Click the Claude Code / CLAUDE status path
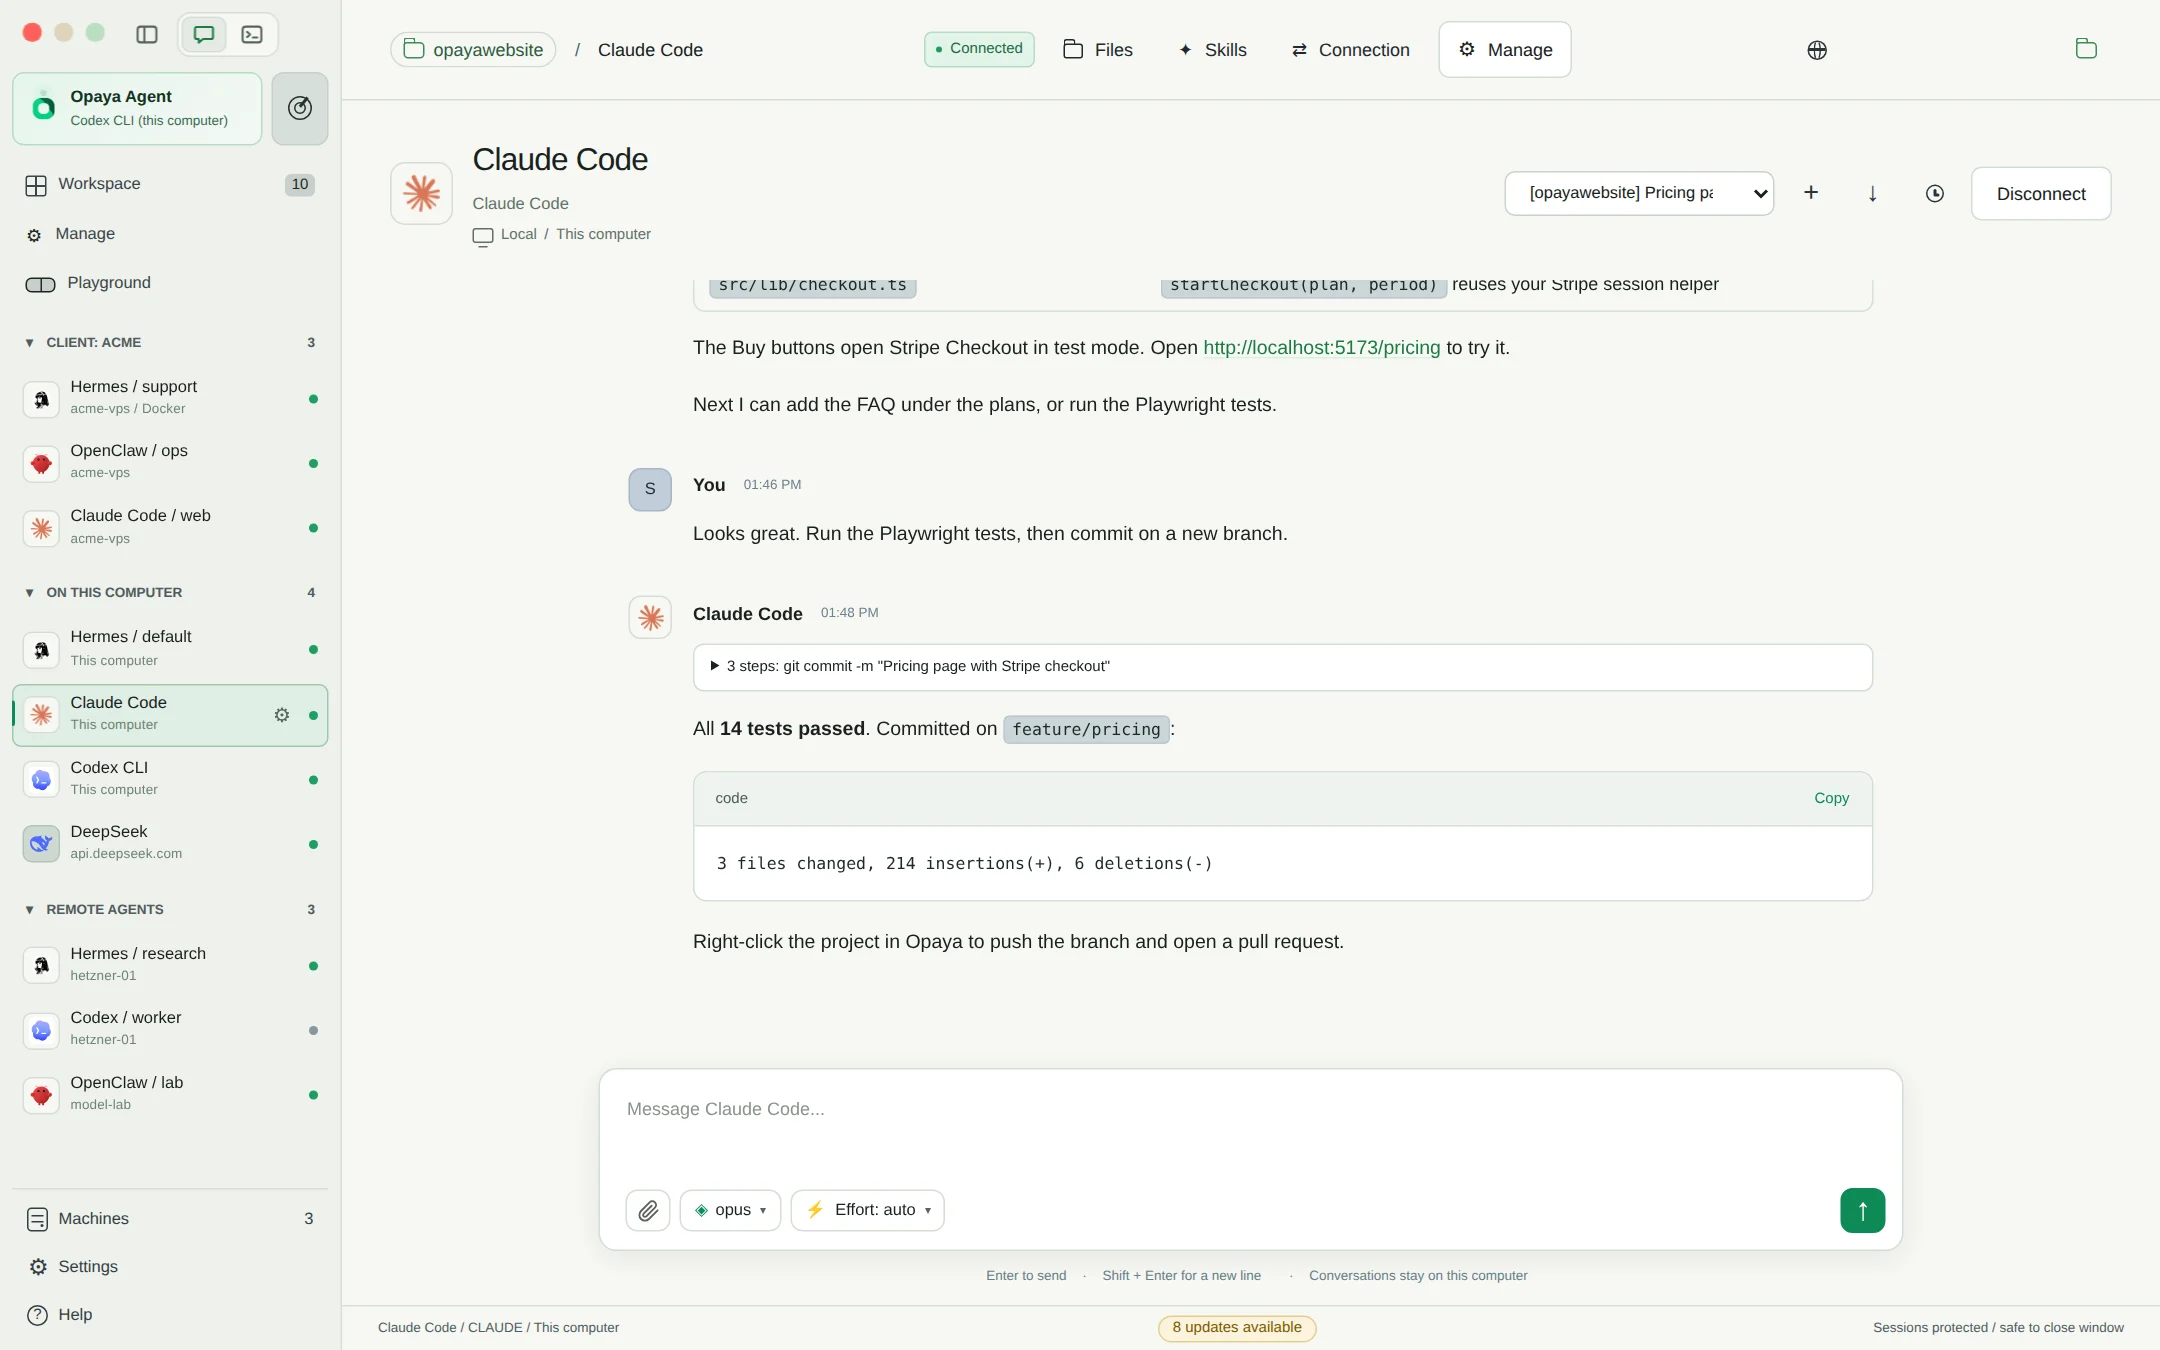Screen dimensions: 2160x1350 [498, 1328]
